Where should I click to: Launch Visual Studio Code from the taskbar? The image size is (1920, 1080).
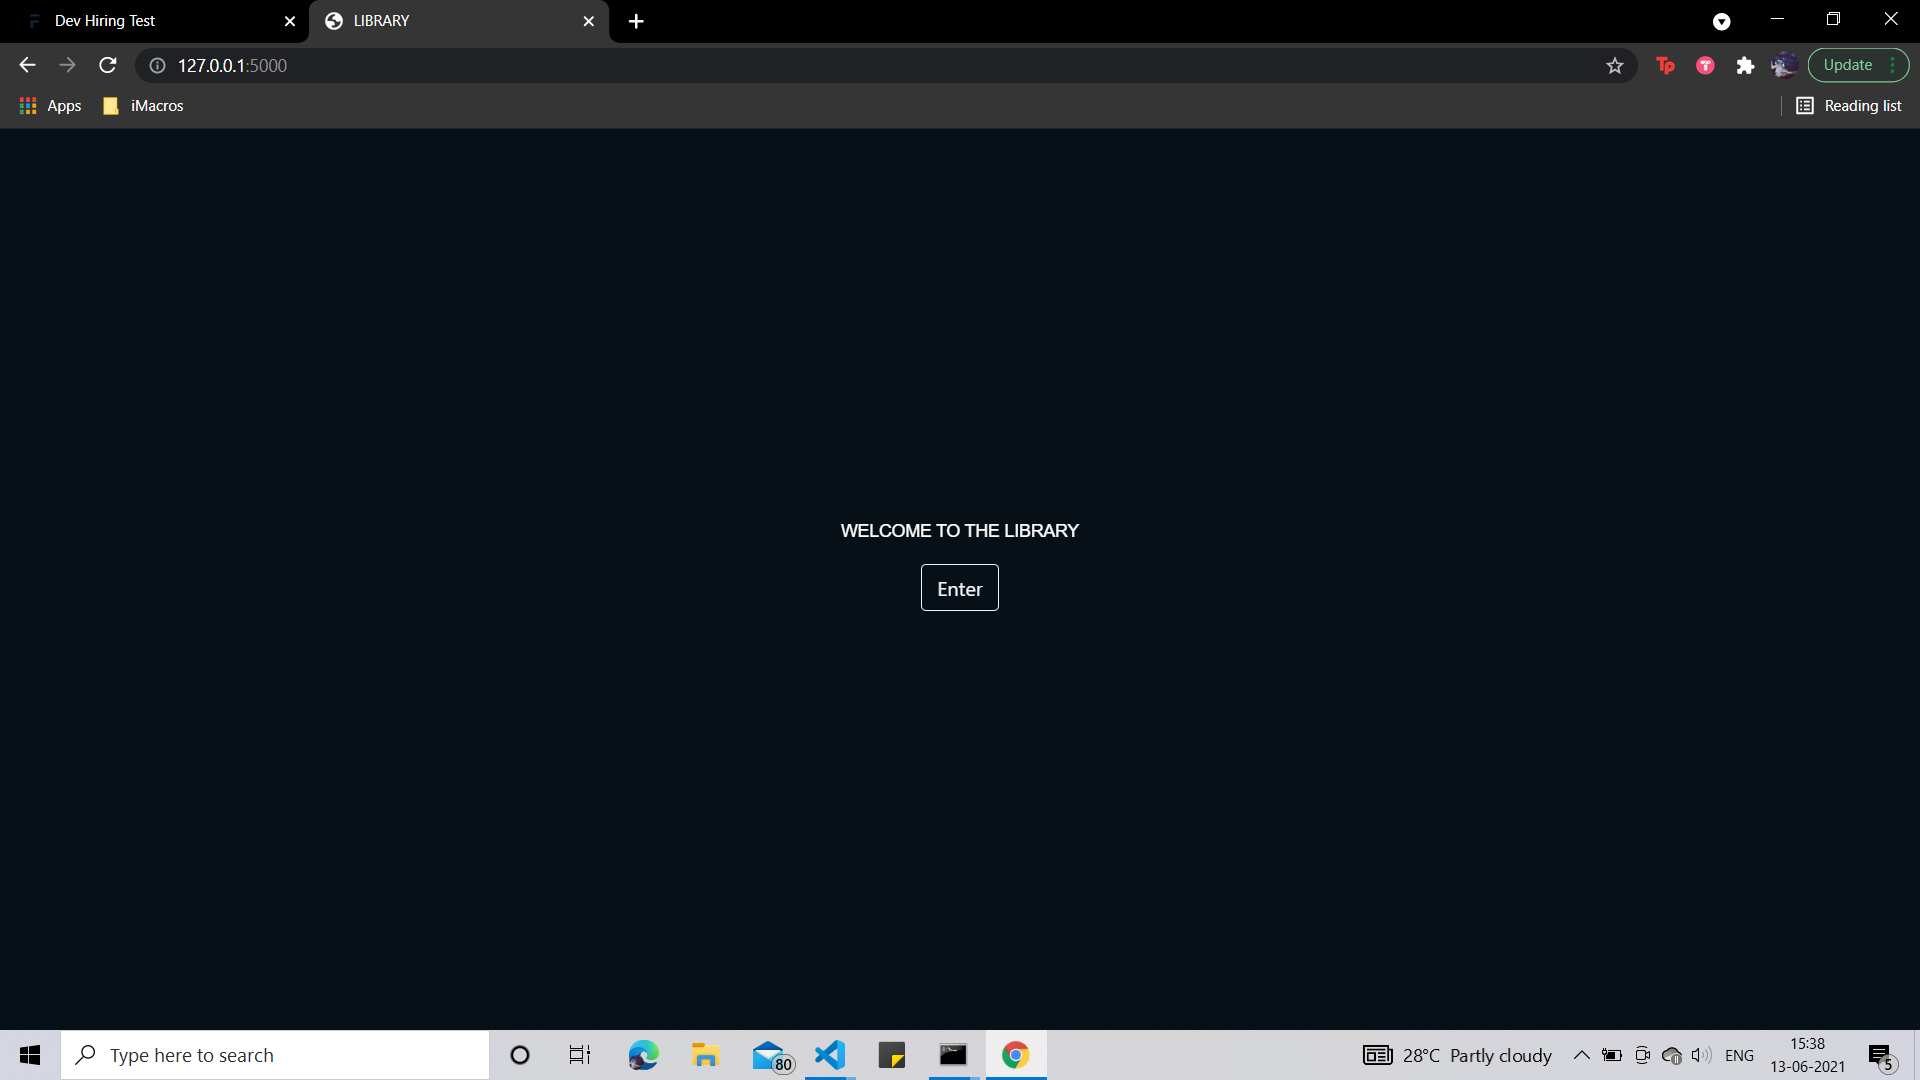click(x=829, y=1054)
